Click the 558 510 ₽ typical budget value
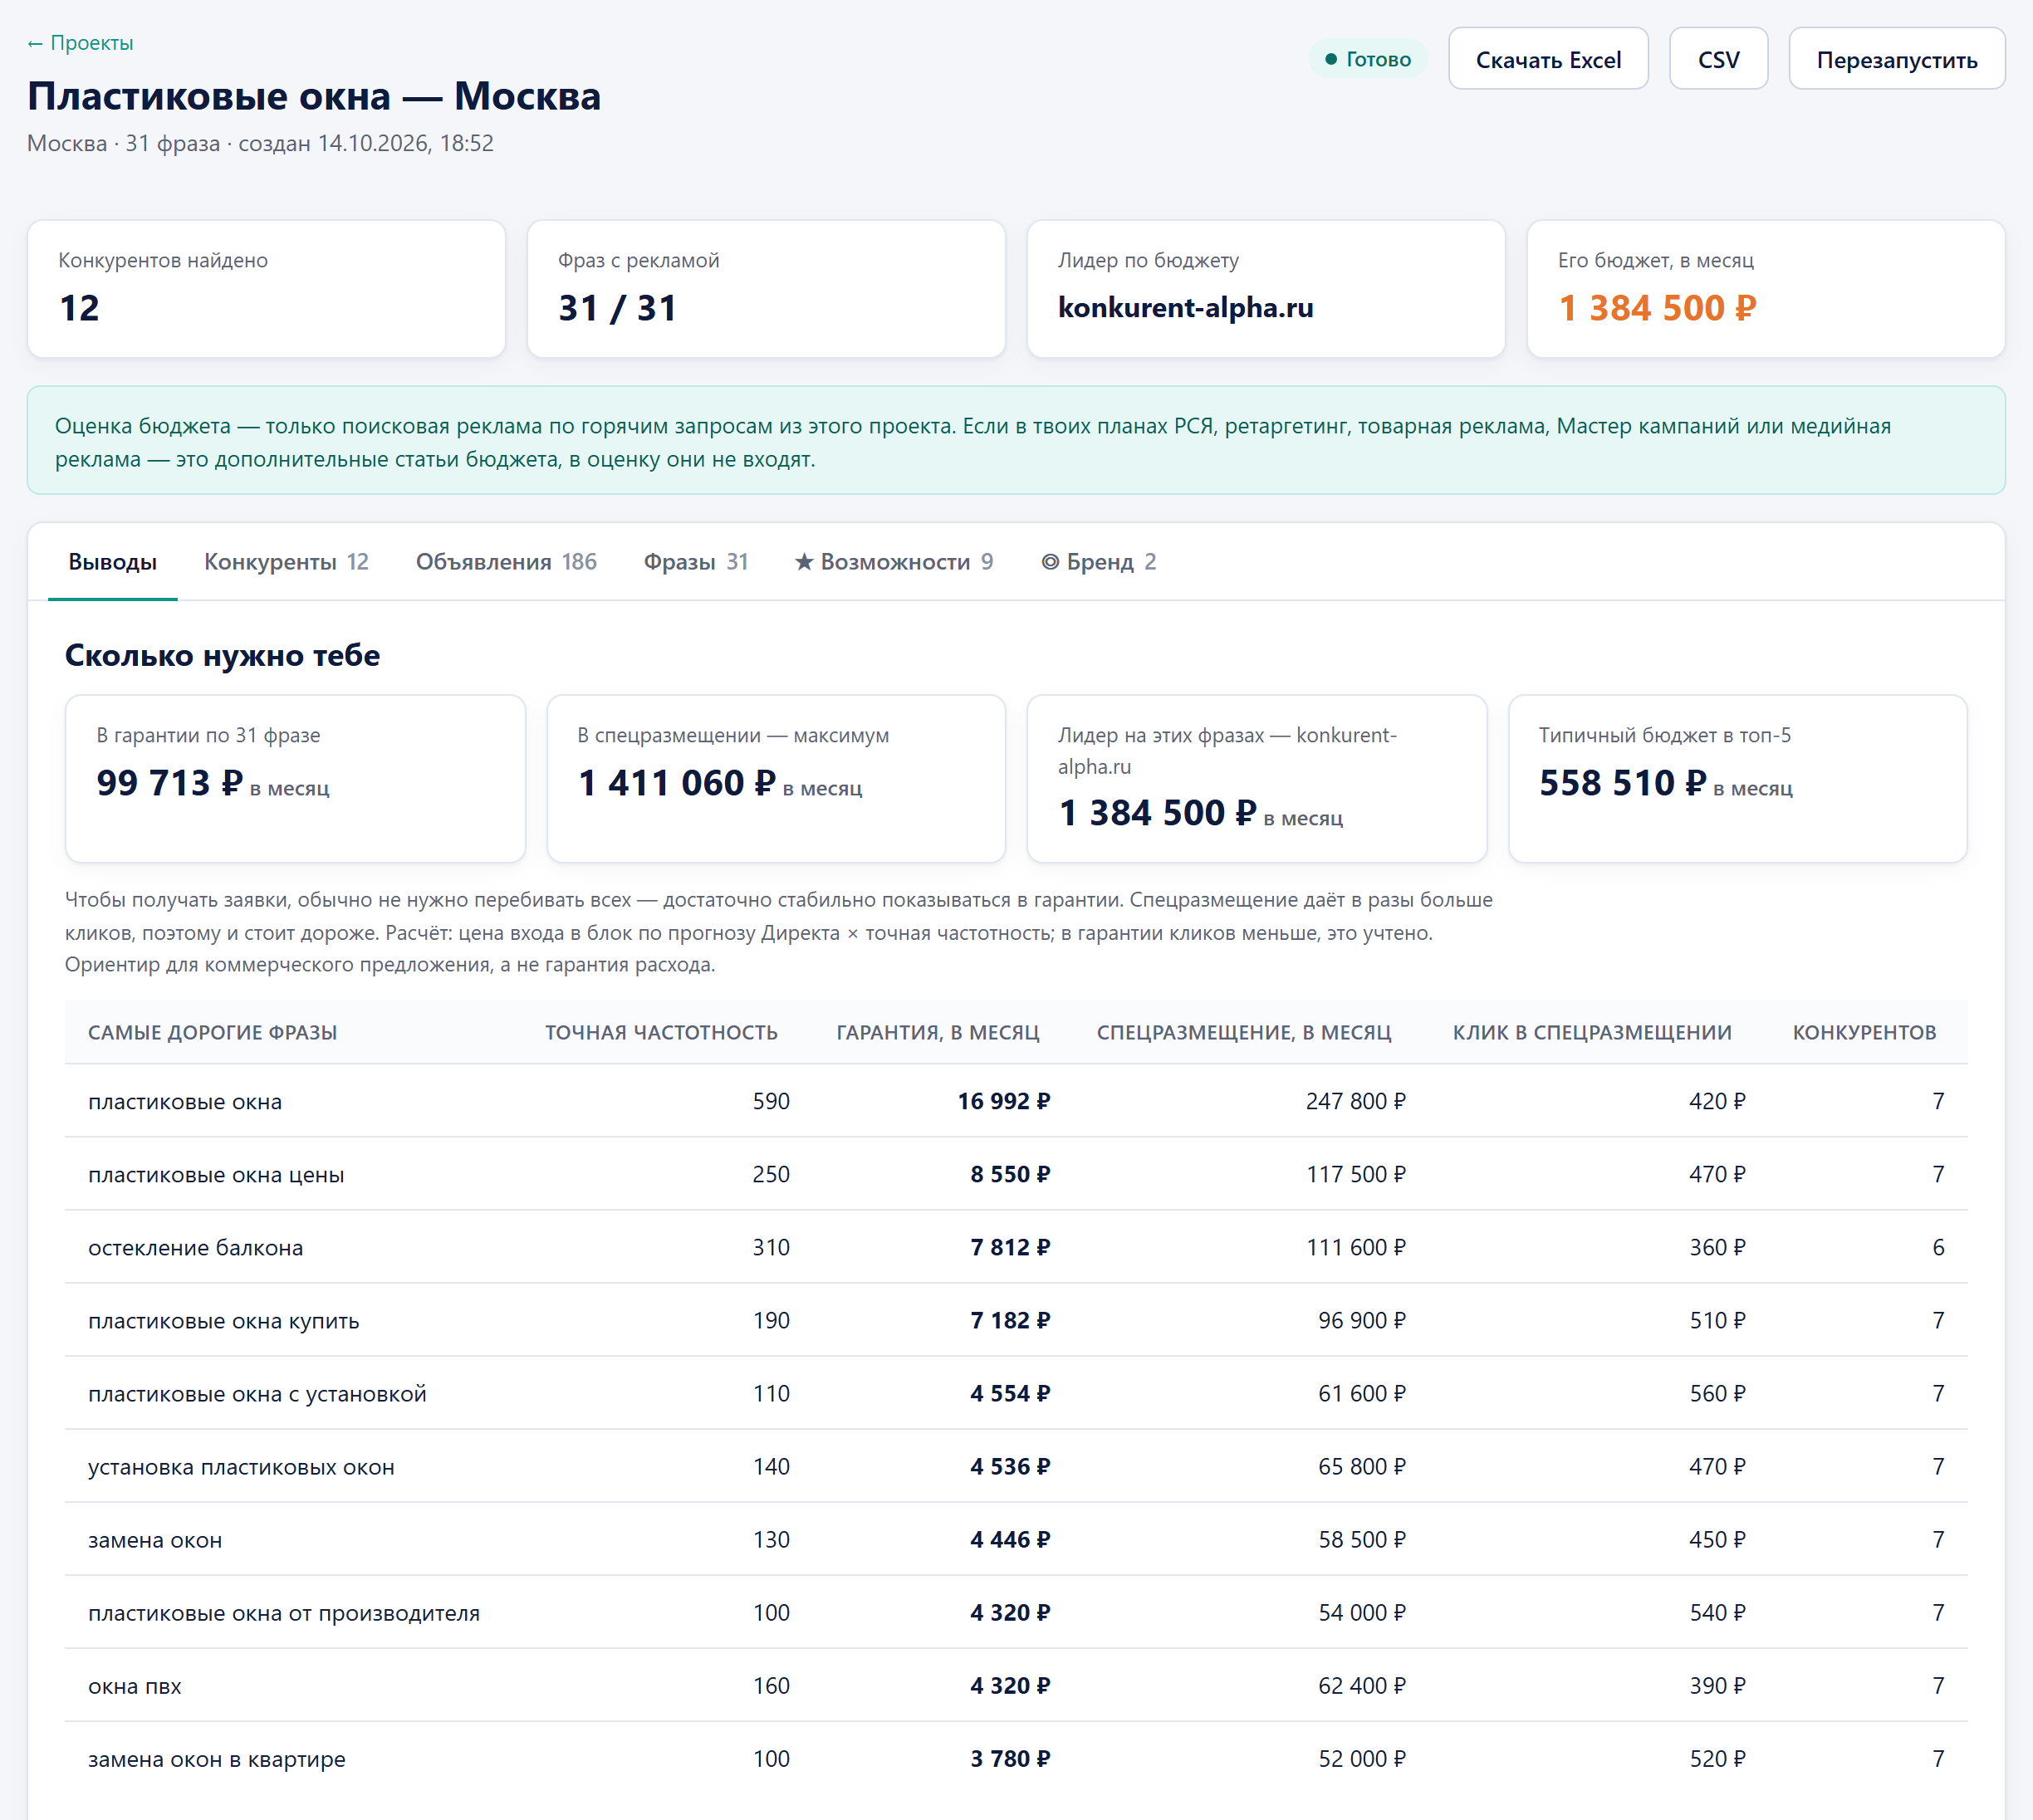2033x1820 pixels. click(x=1622, y=783)
